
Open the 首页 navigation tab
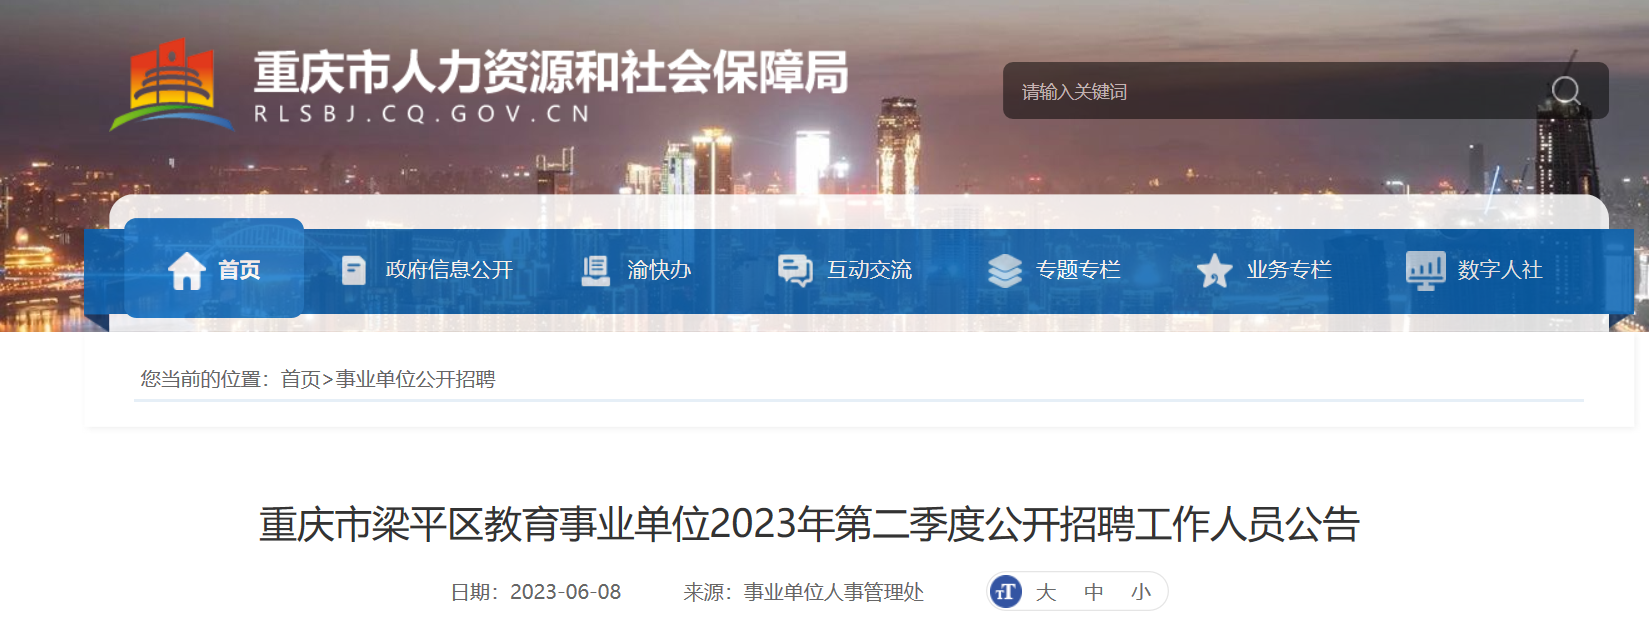coord(214,268)
